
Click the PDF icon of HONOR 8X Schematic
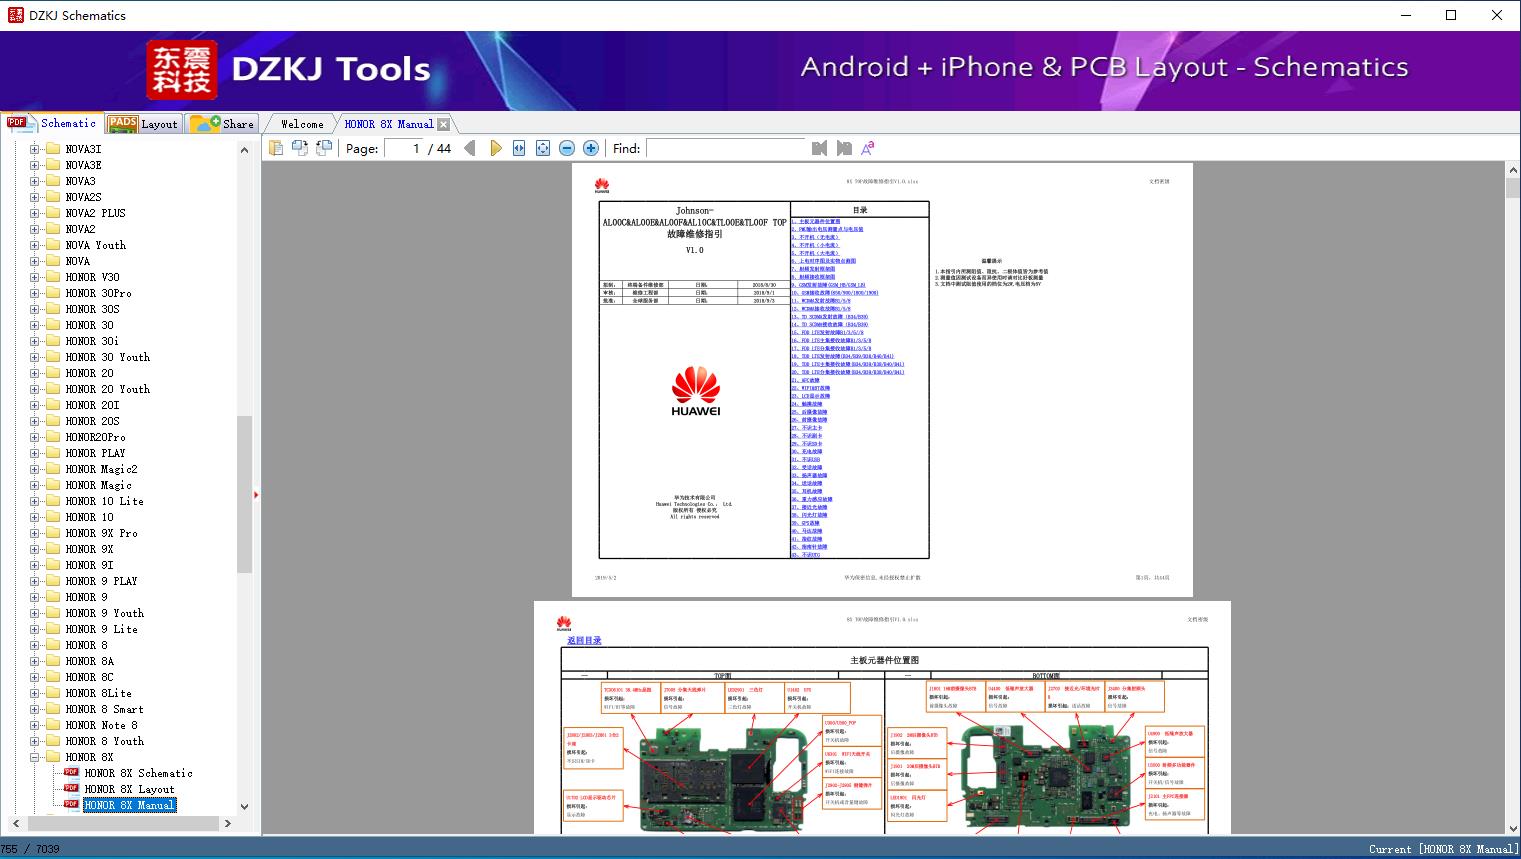[71, 773]
